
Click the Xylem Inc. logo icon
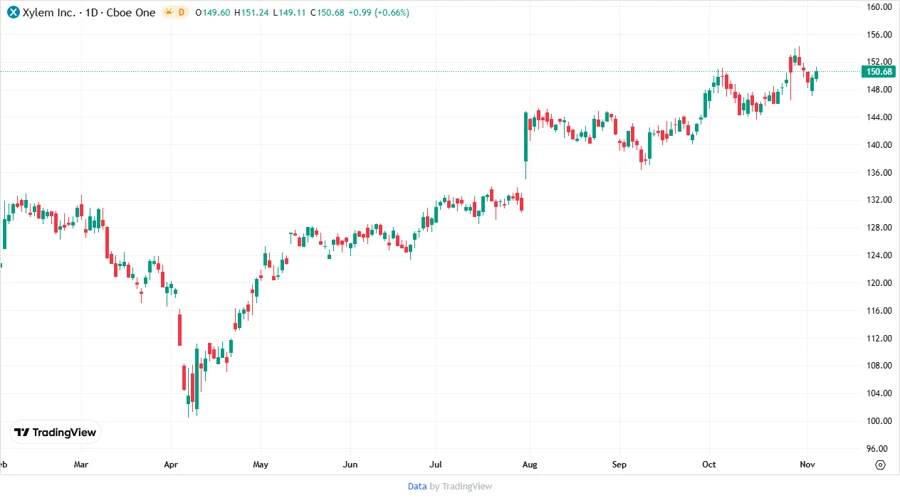coord(13,12)
